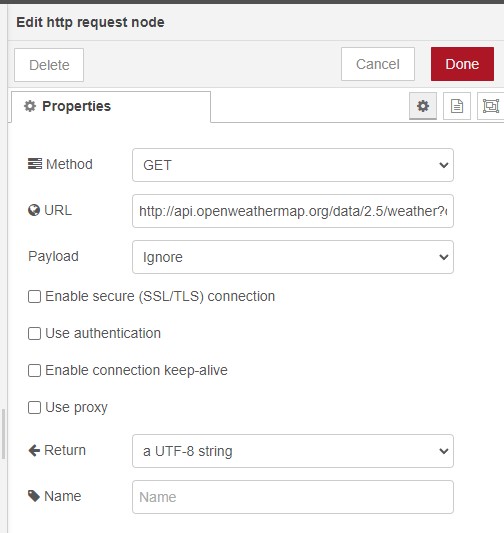
Task: Expand the Payload Ignore dropdown
Action: (x=293, y=257)
